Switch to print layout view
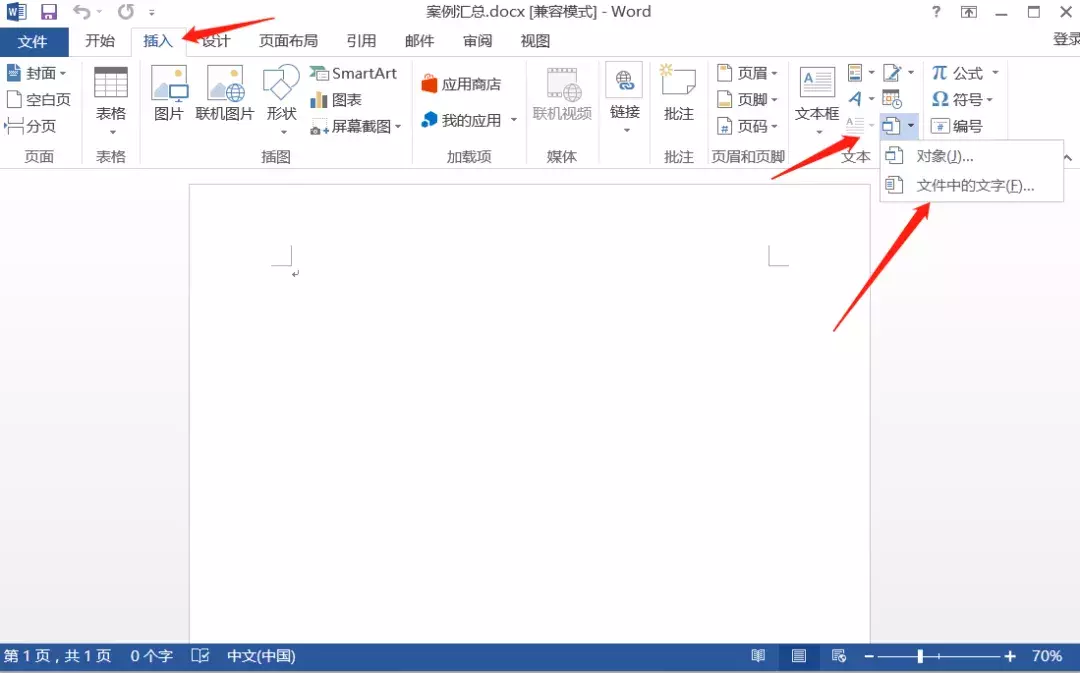Image resolution: width=1080 pixels, height=673 pixels. (798, 656)
